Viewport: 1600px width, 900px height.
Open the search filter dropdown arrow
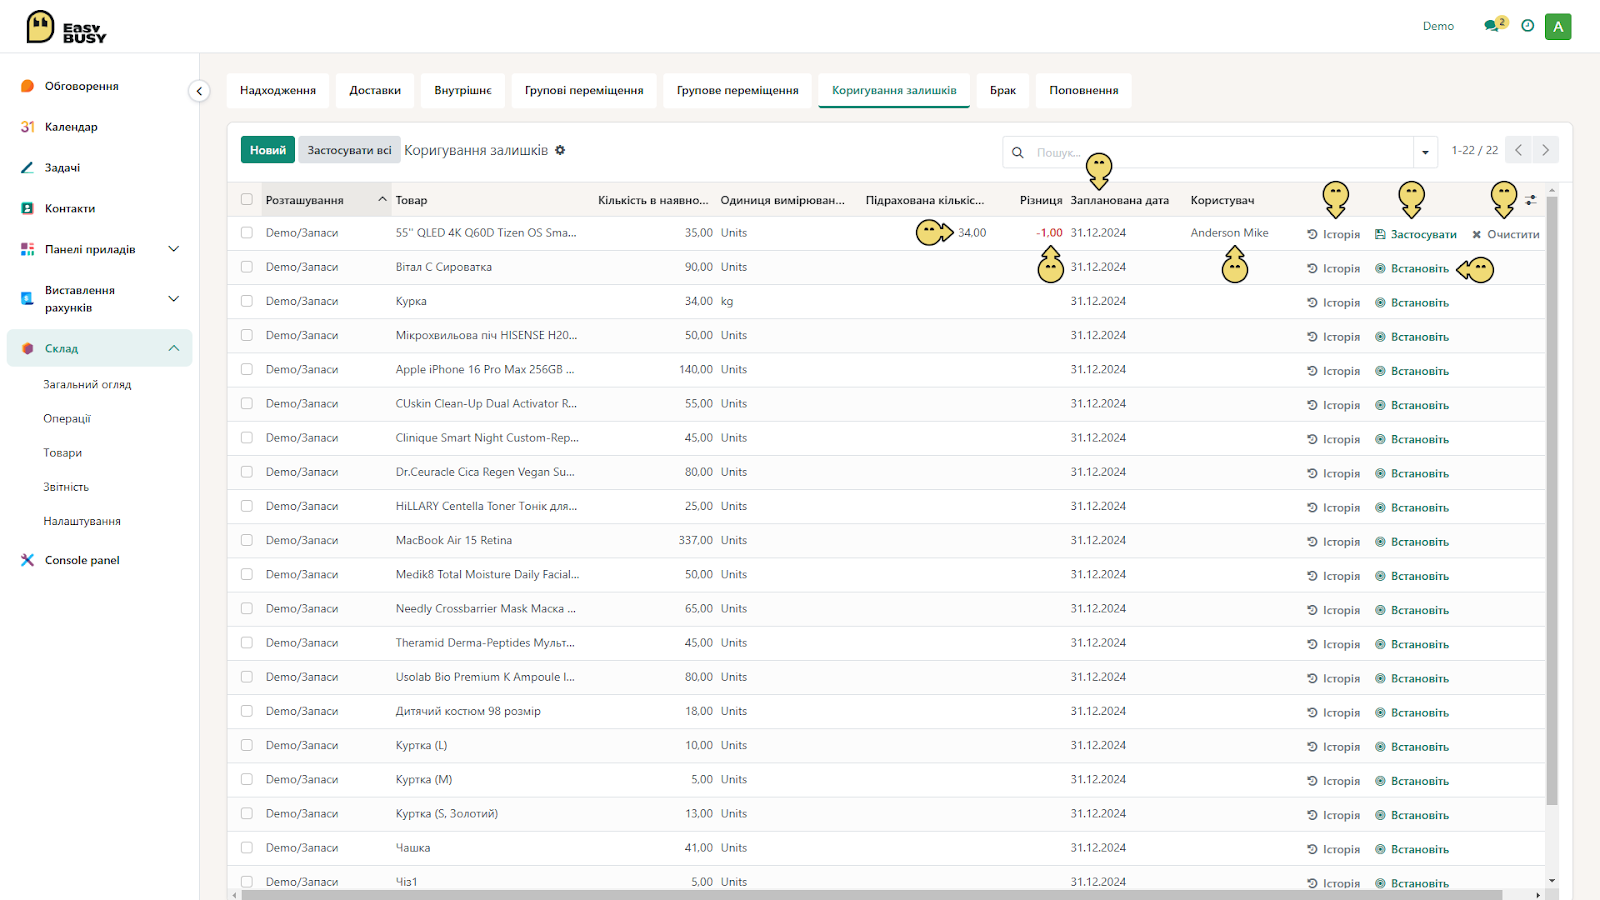point(1425,153)
